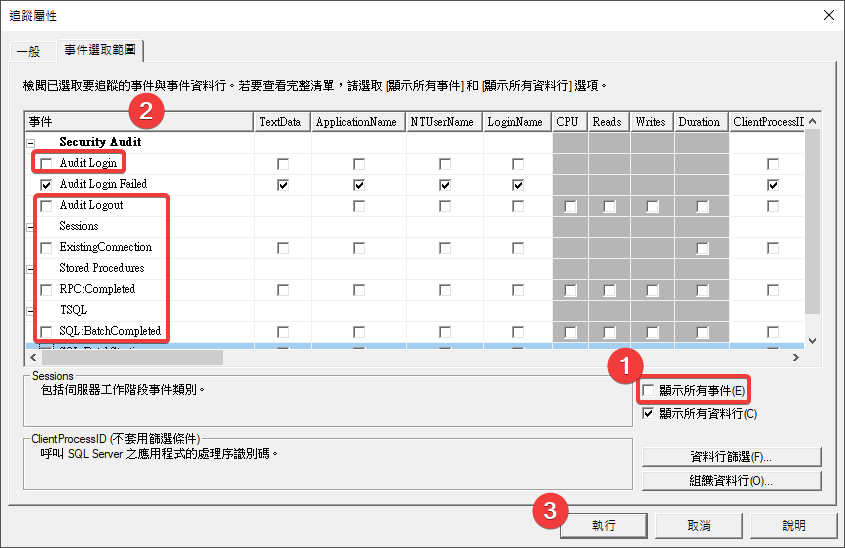
Task: Select the 事件選取範圍 tab
Action: (102, 50)
